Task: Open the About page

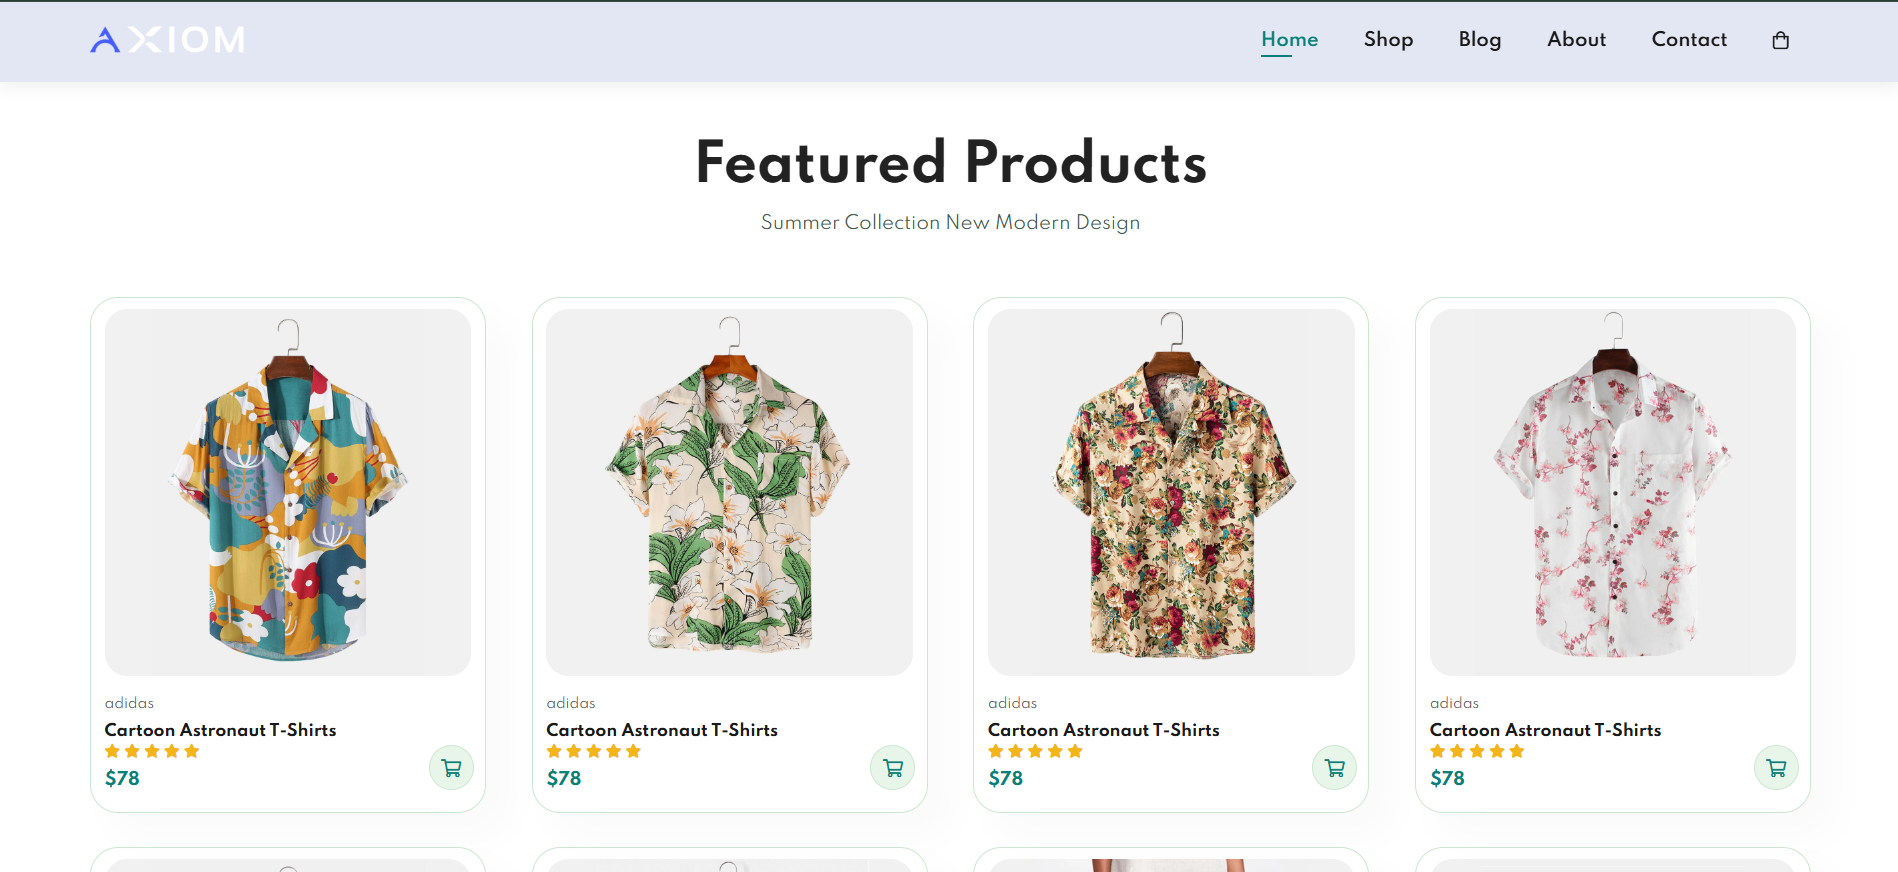Action: (1576, 40)
